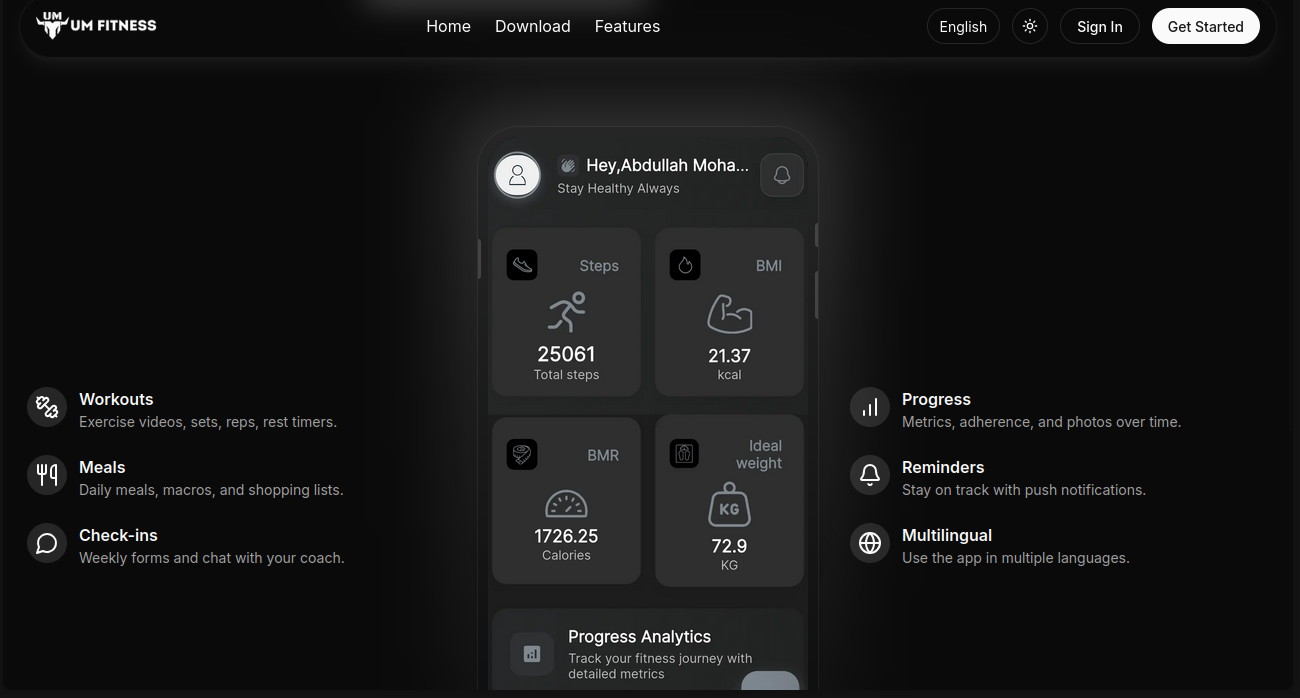The image size is (1300, 698).
Task: Click the notification bell in phone mockup
Action: [782, 175]
